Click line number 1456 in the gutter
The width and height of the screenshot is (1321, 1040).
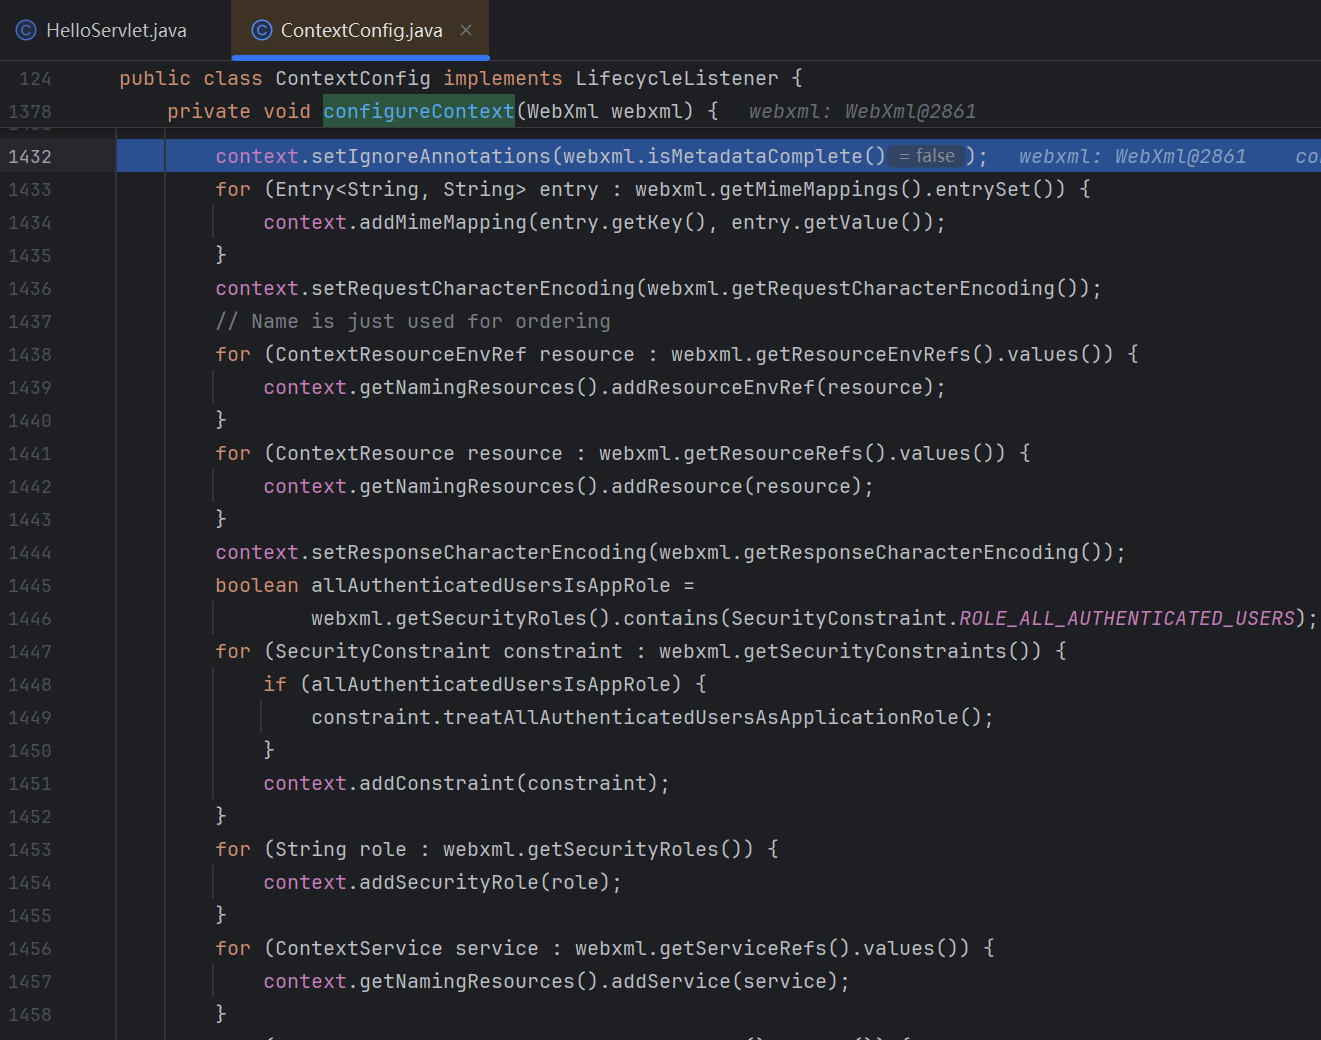[x=30, y=948]
